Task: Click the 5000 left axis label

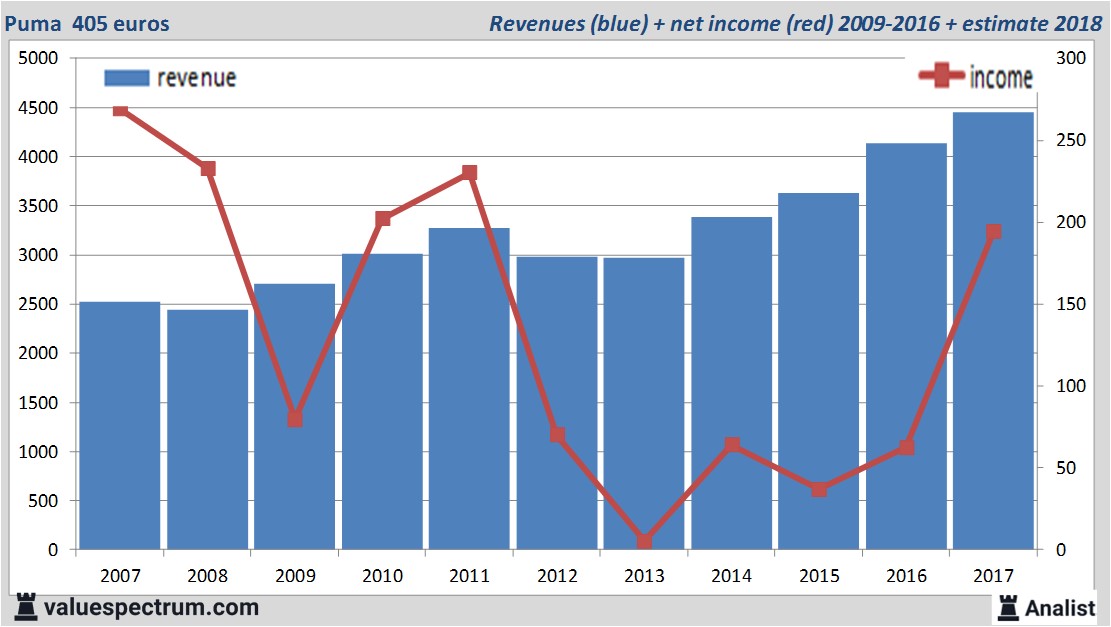Action: [x=40, y=58]
